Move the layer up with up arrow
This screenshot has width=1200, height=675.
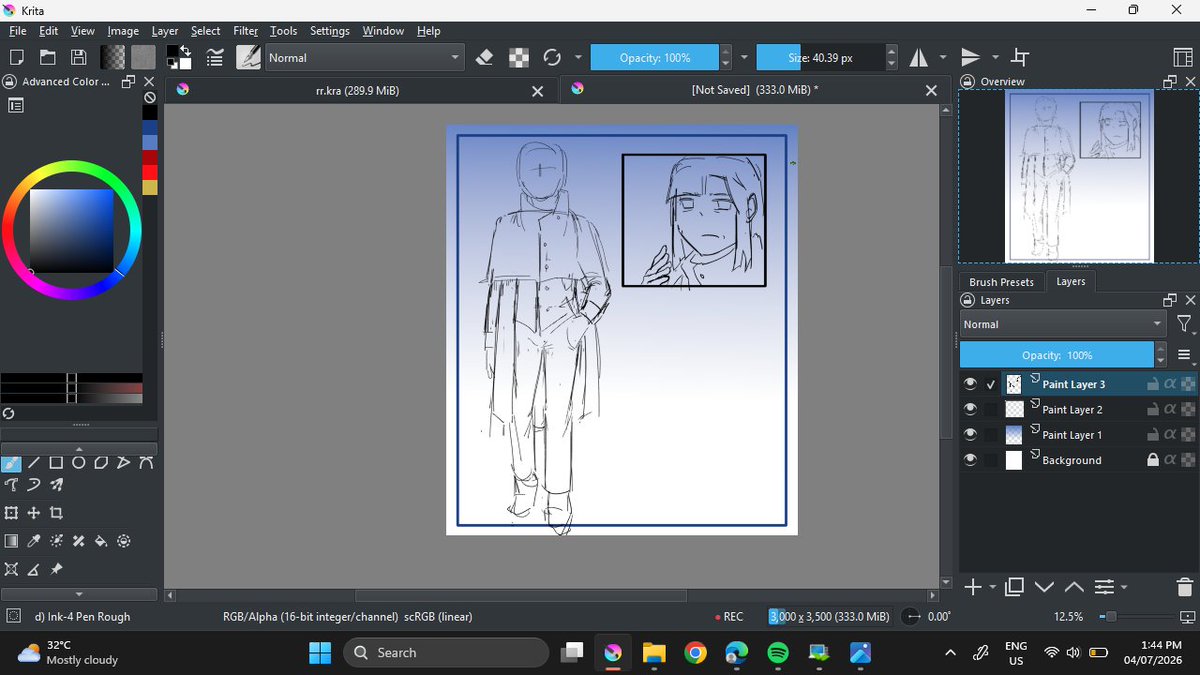tap(1074, 587)
